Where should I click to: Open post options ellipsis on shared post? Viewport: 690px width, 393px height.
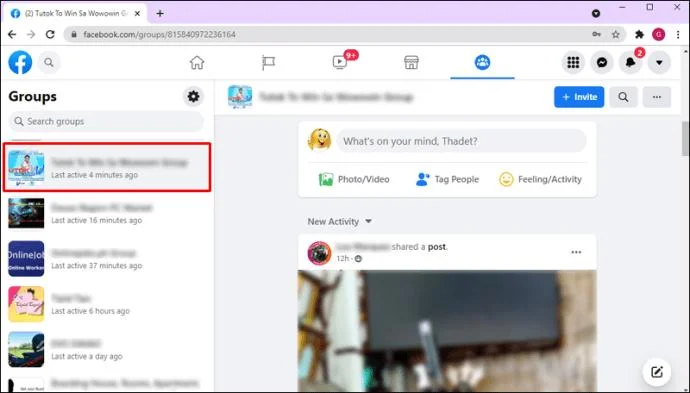tap(576, 252)
